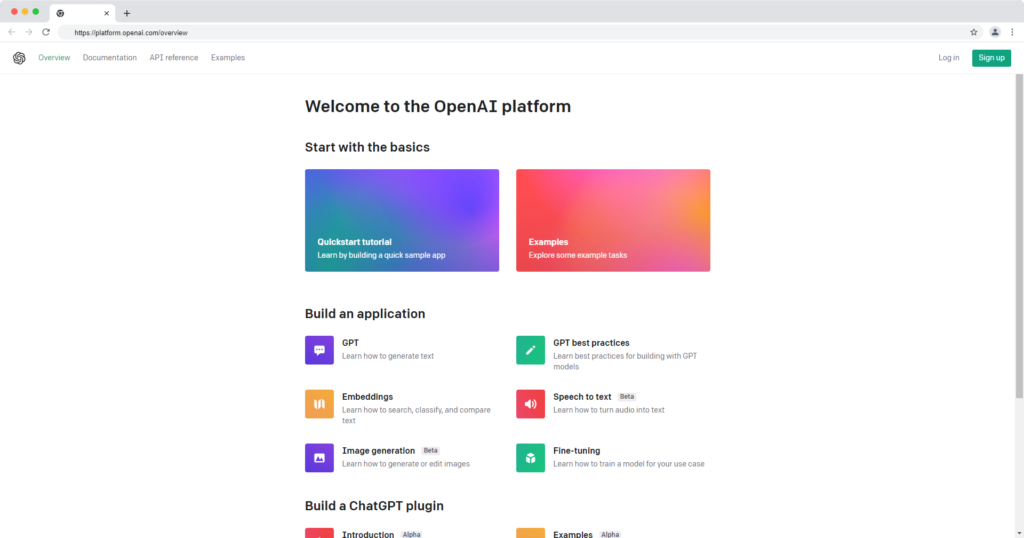Open the GPT guide link

tap(350, 343)
